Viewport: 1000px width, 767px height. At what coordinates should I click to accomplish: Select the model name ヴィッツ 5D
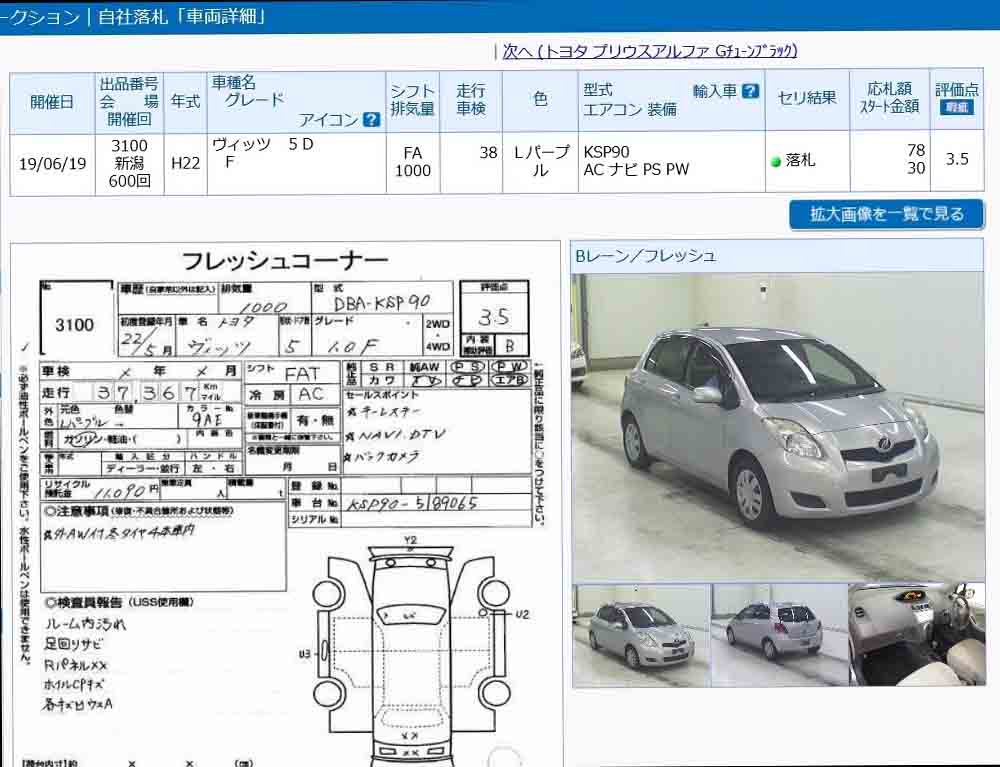262,145
